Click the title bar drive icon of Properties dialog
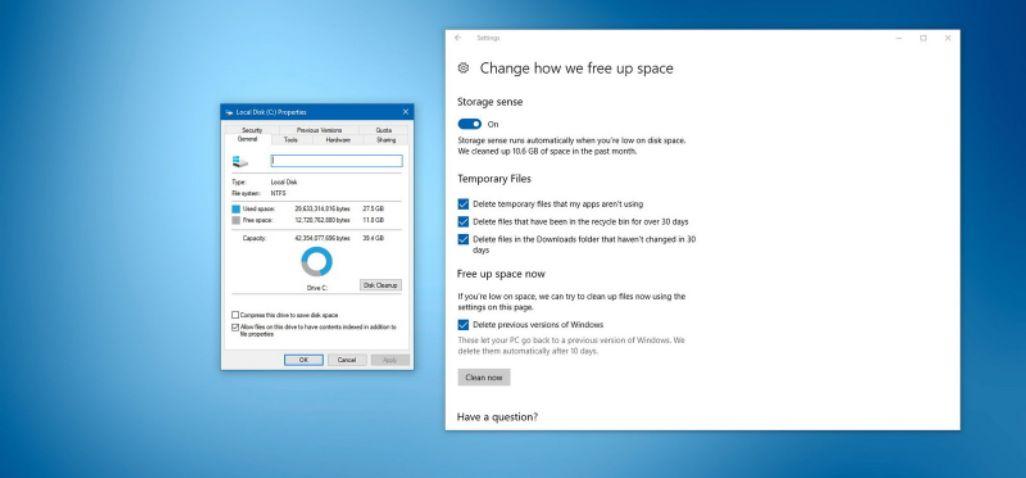The width and height of the screenshot is (1026, 478). point(229,112)
